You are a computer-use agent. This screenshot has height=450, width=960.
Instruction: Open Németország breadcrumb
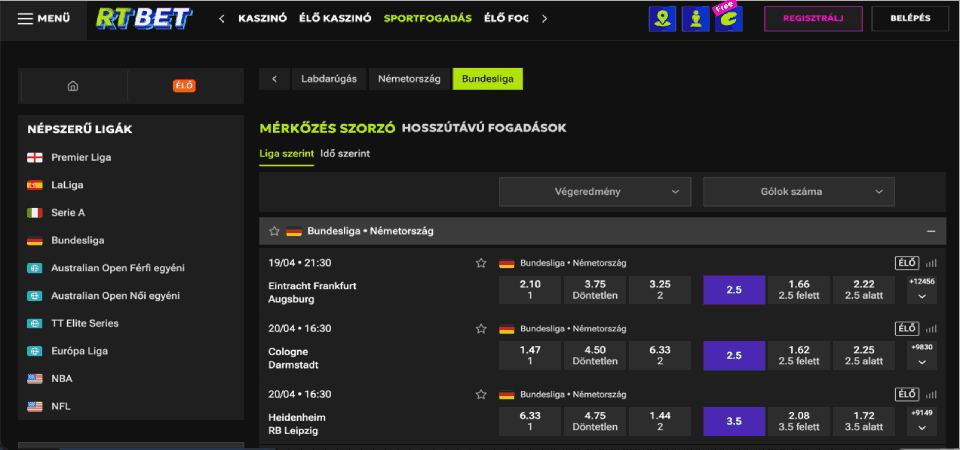pyautogui.click(x=409, y=79)
